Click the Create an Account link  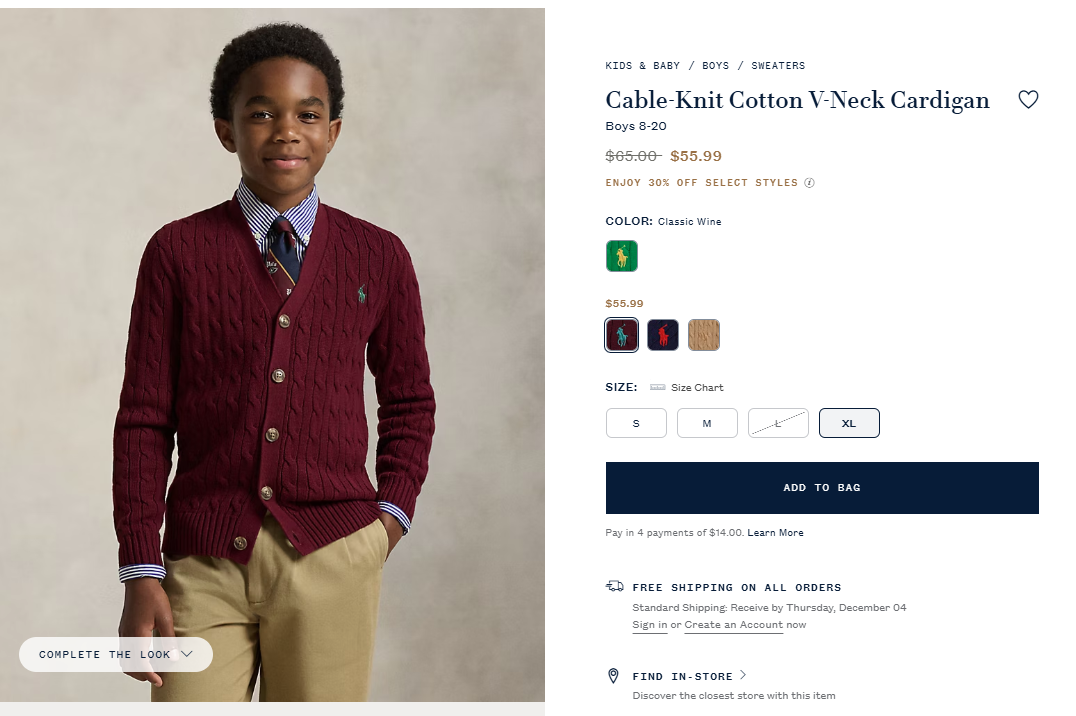tap(733, 625)
